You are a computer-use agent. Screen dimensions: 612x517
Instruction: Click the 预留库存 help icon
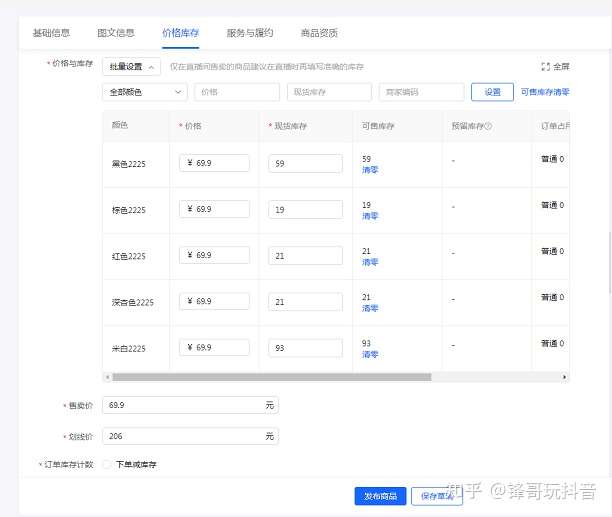[x=488, y=126]
